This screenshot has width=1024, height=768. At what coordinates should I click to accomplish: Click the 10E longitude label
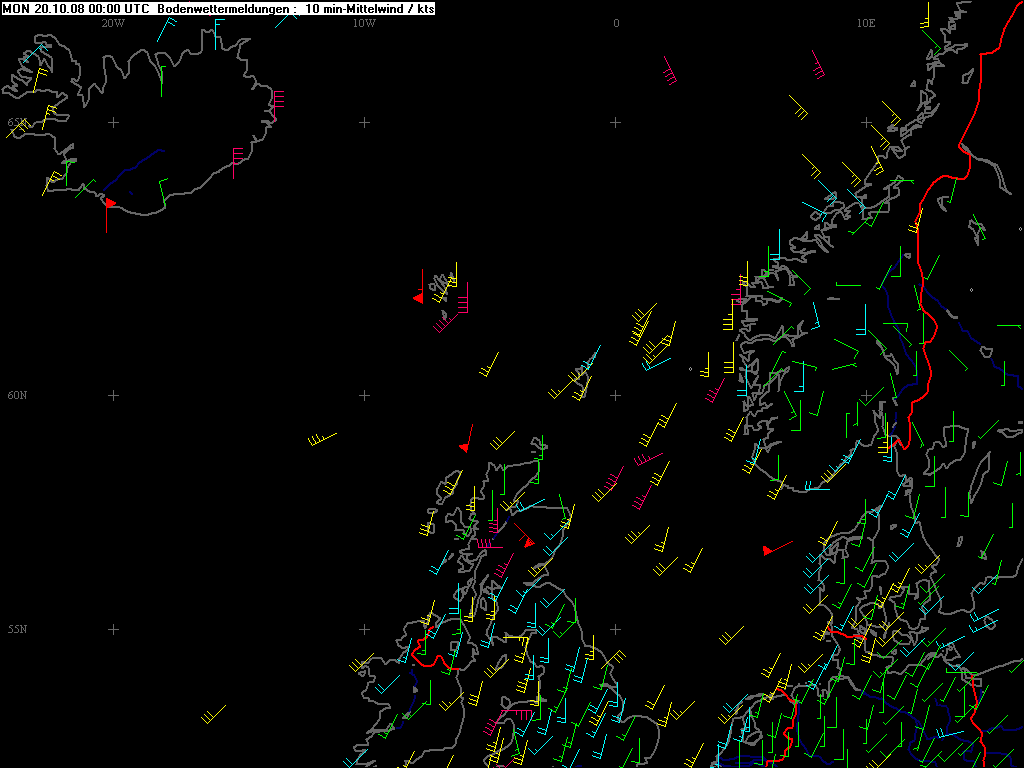pos(866,24)
